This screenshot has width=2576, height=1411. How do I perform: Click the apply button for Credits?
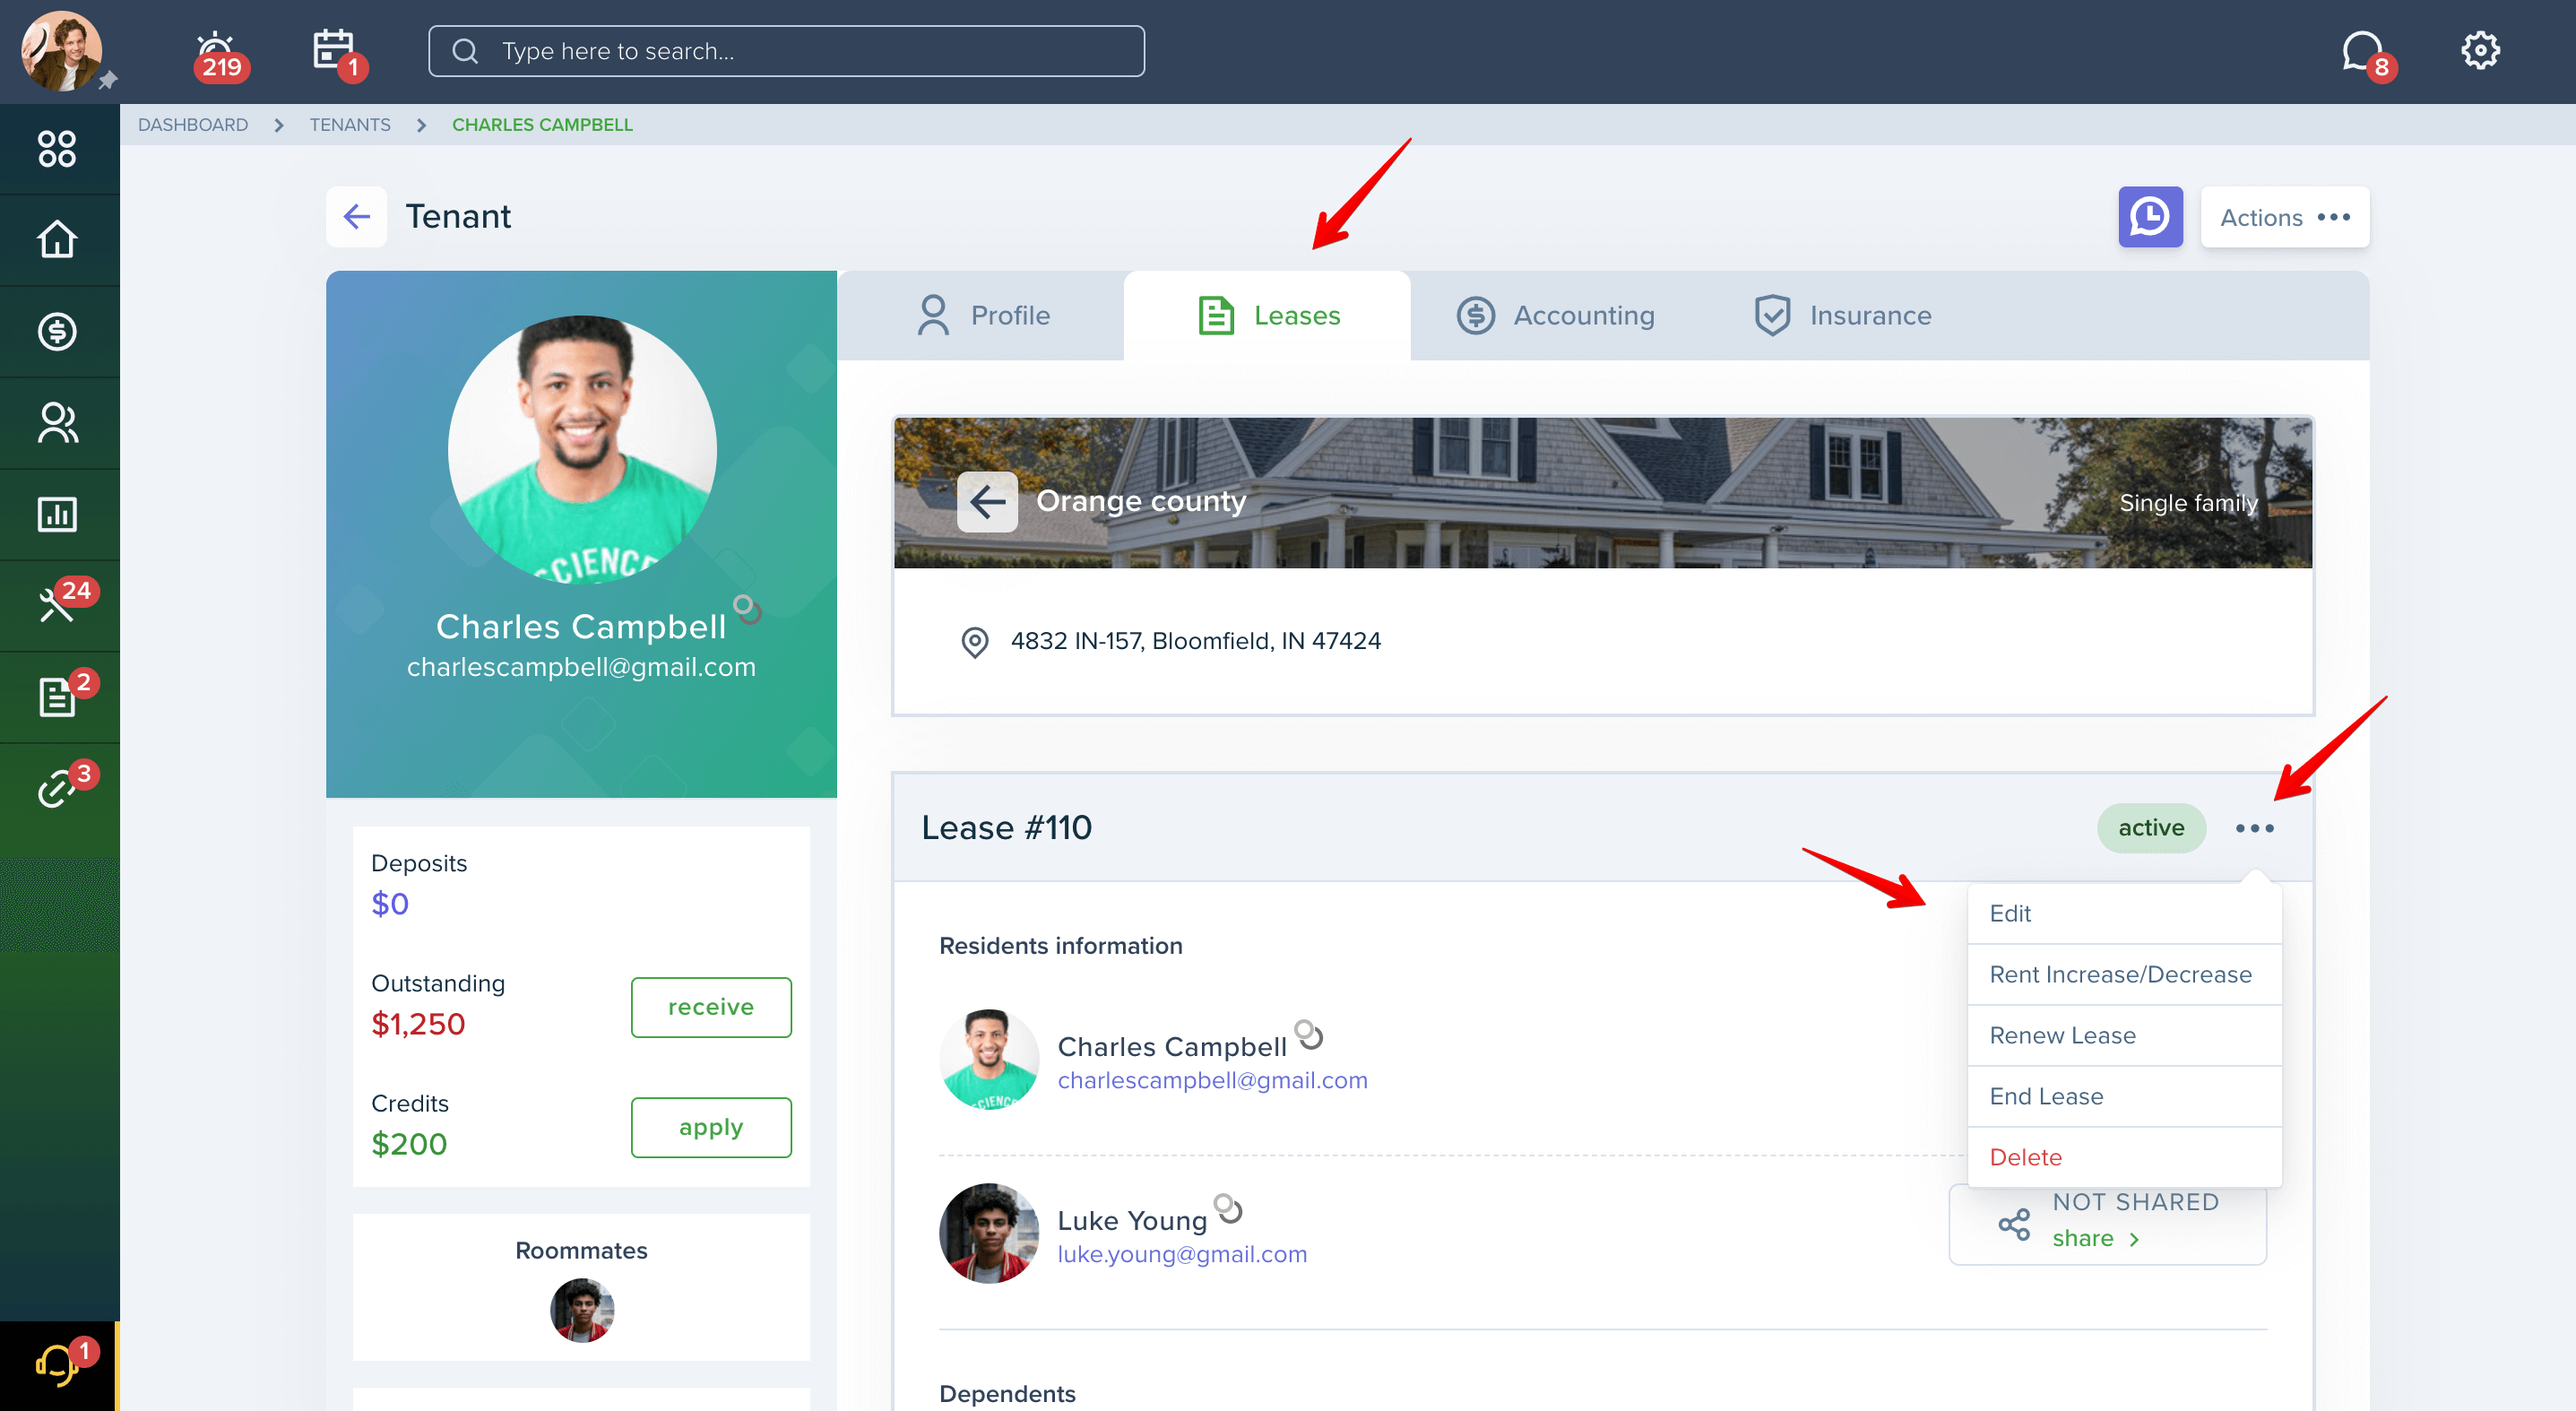coord(711,1128)
